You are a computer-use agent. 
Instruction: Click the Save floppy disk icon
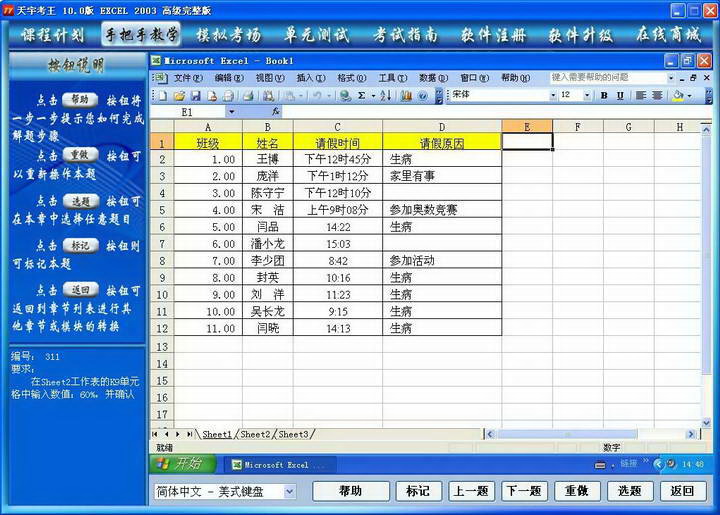196,95
